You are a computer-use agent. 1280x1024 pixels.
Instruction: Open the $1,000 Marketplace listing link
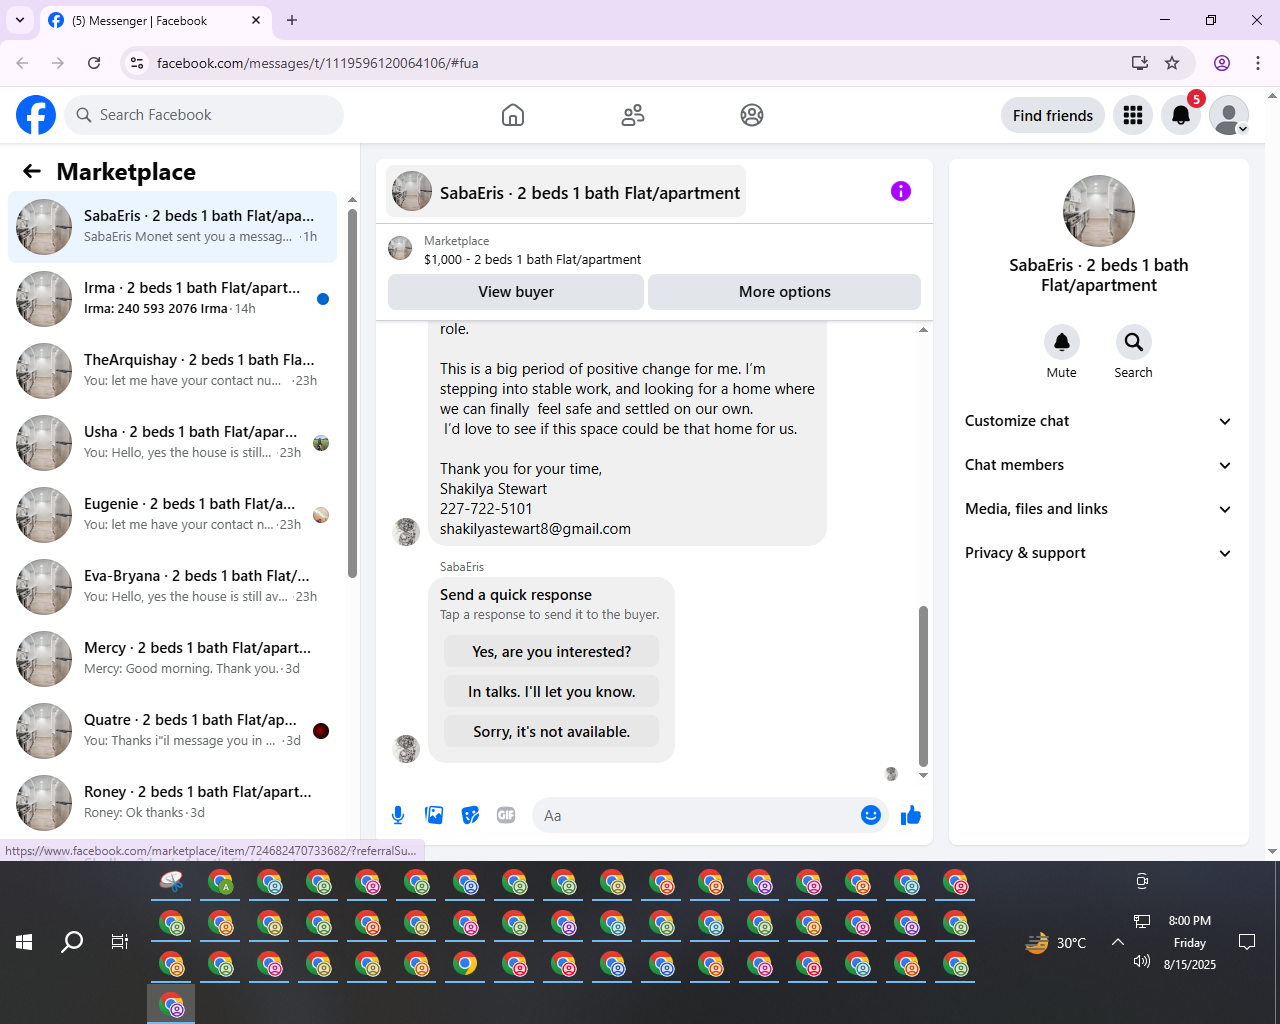tap(533, 259)
